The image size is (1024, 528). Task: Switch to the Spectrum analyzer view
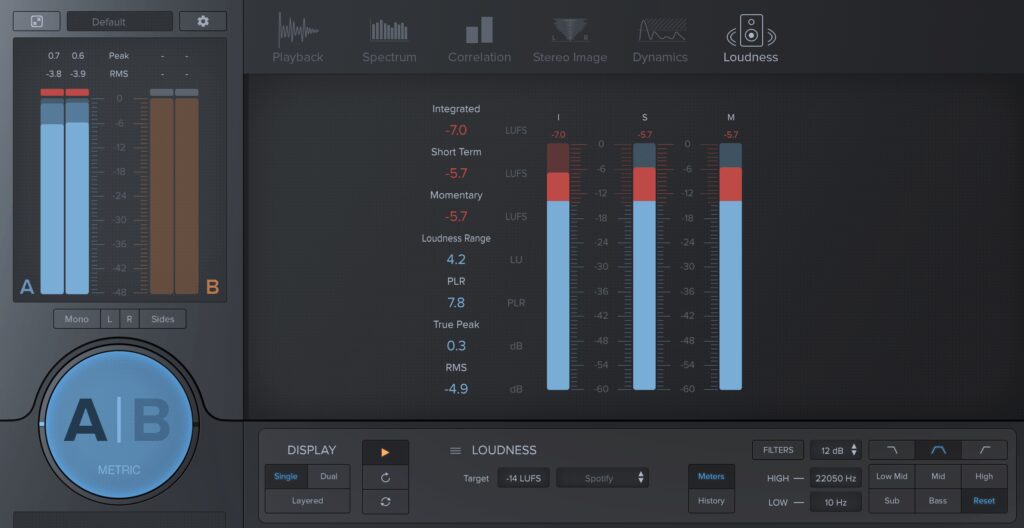pos(389,39)
